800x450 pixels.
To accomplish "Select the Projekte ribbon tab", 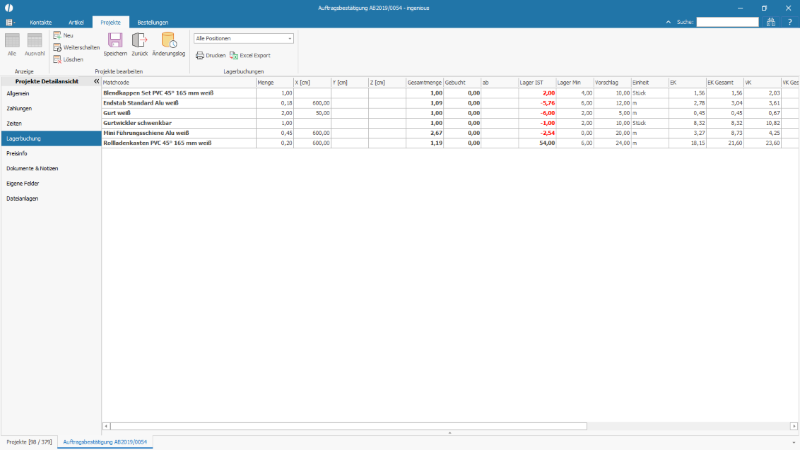I will pyautogui.click(x=111, y=22).
